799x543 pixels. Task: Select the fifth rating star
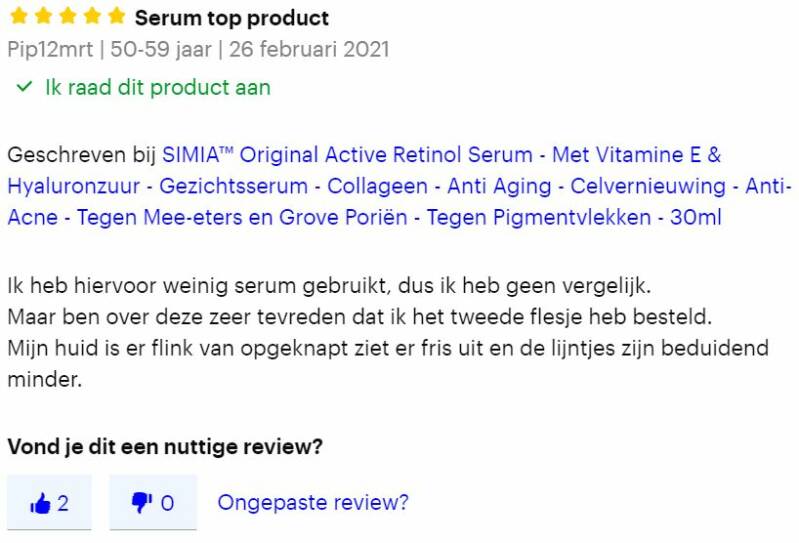pos(117,17)
